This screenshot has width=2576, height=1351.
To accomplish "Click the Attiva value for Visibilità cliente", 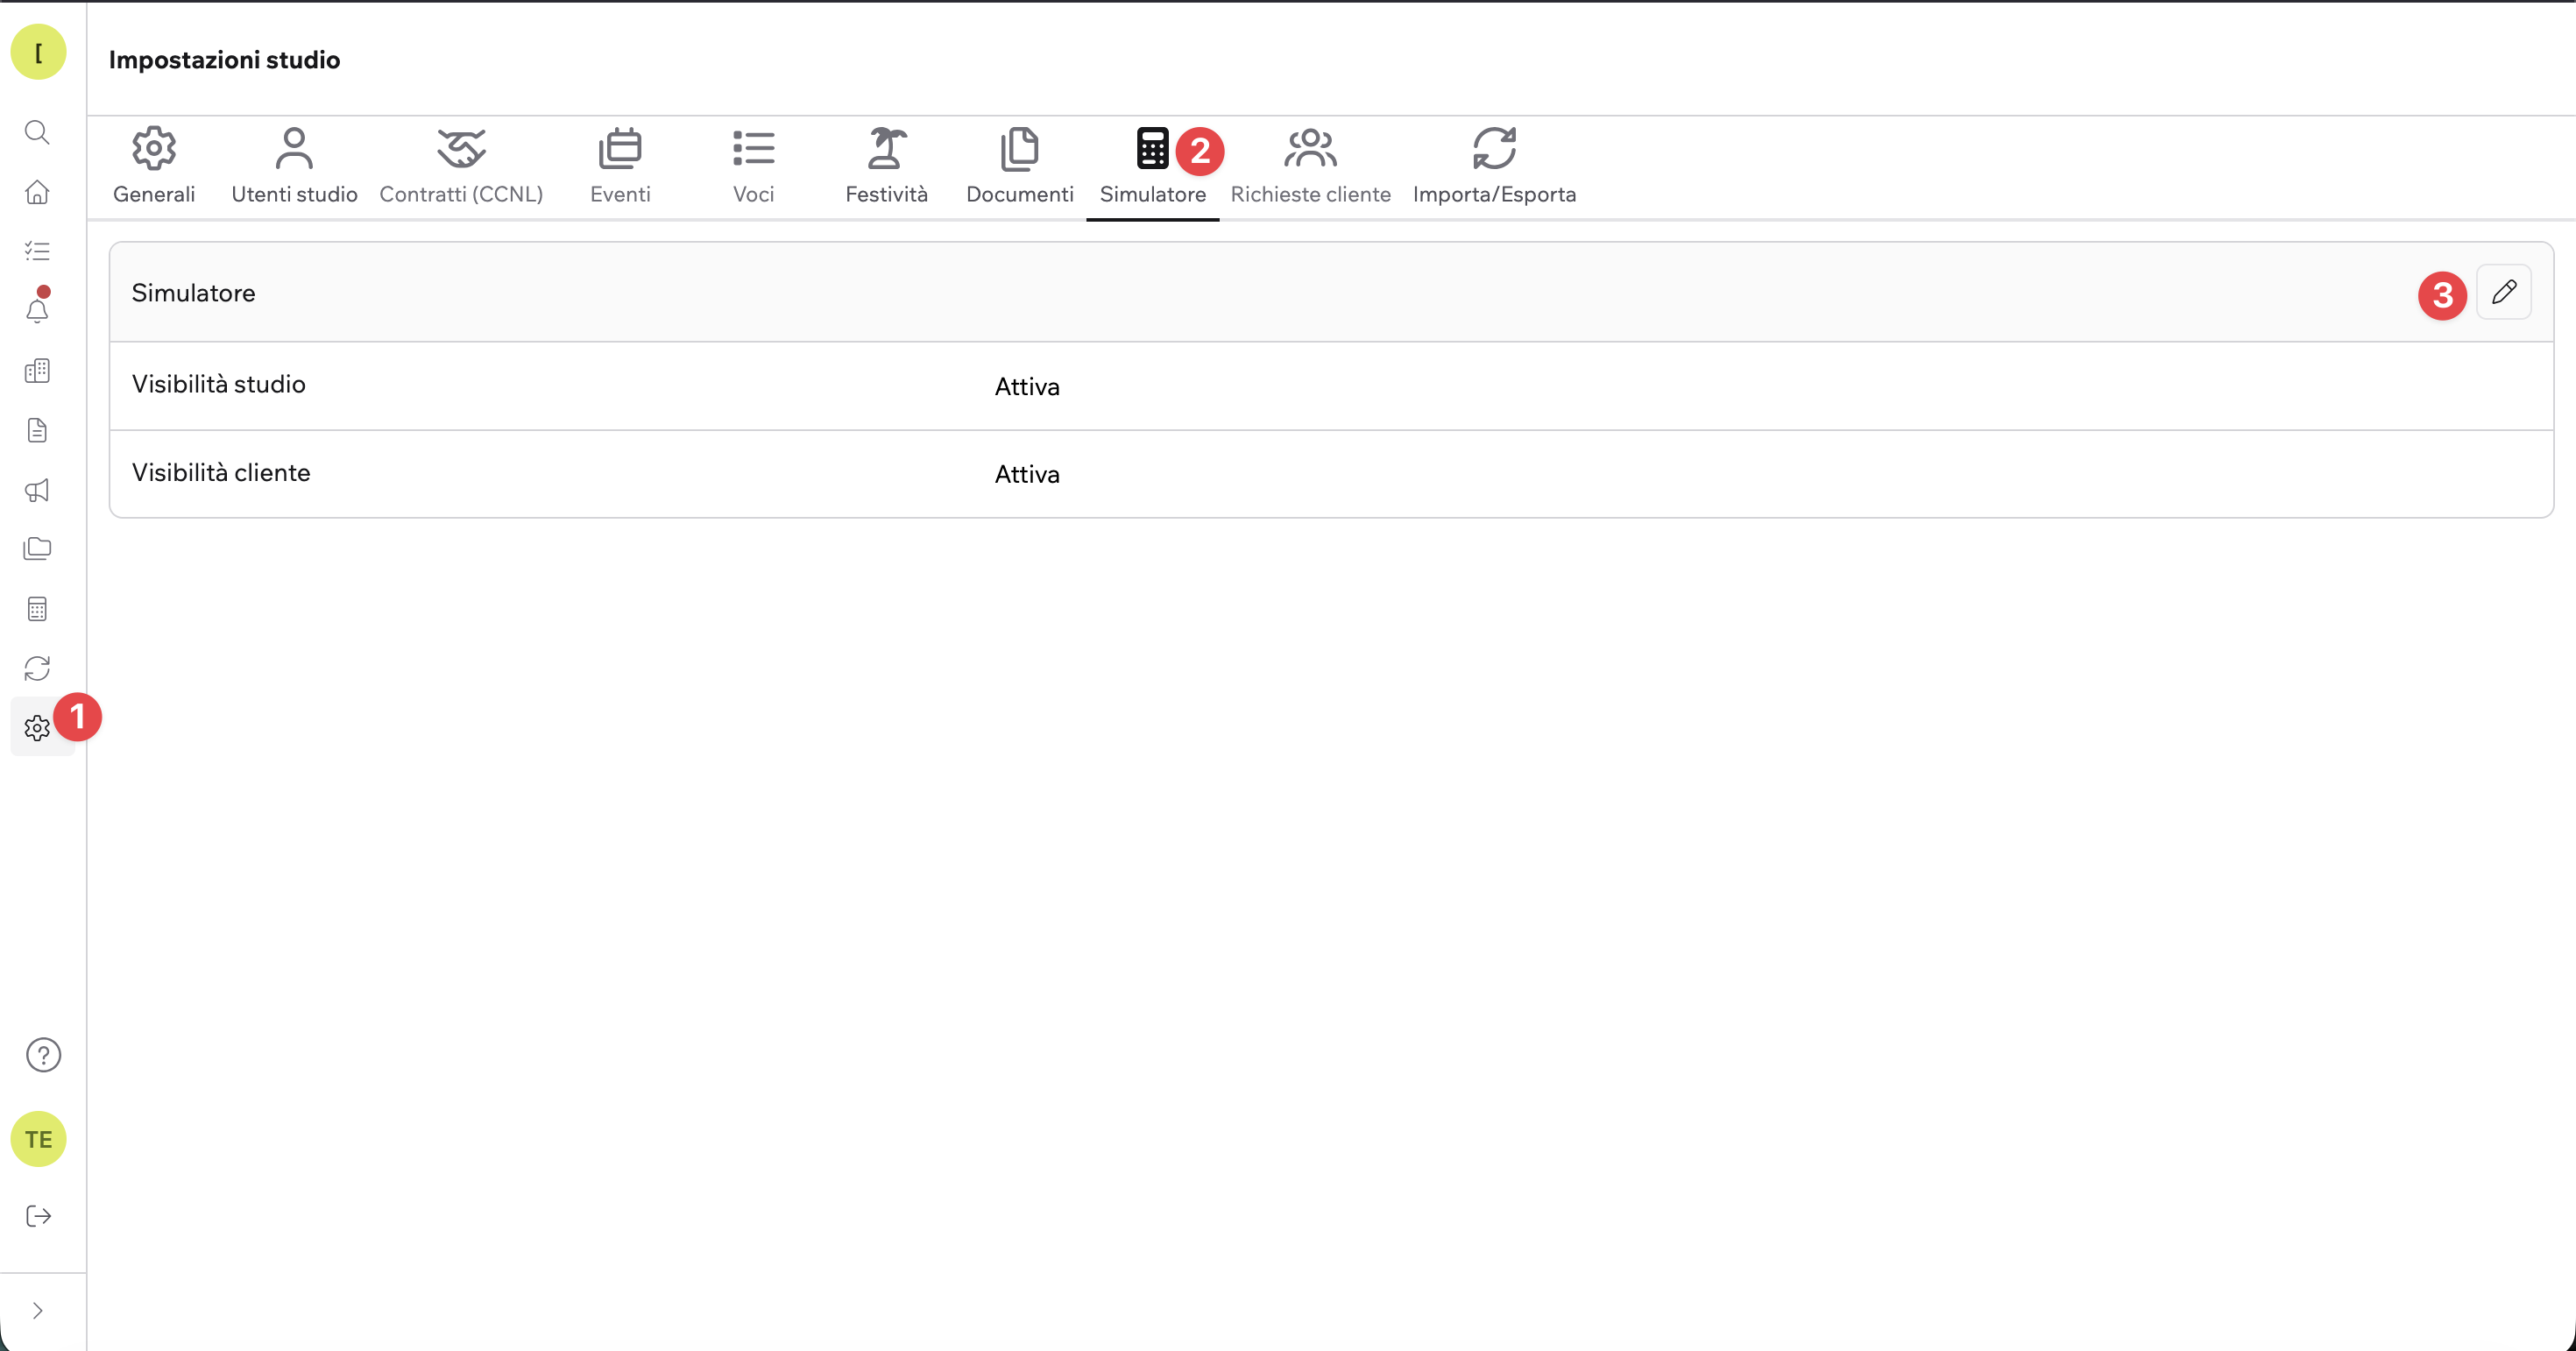I will click(x=1027, y=474).
